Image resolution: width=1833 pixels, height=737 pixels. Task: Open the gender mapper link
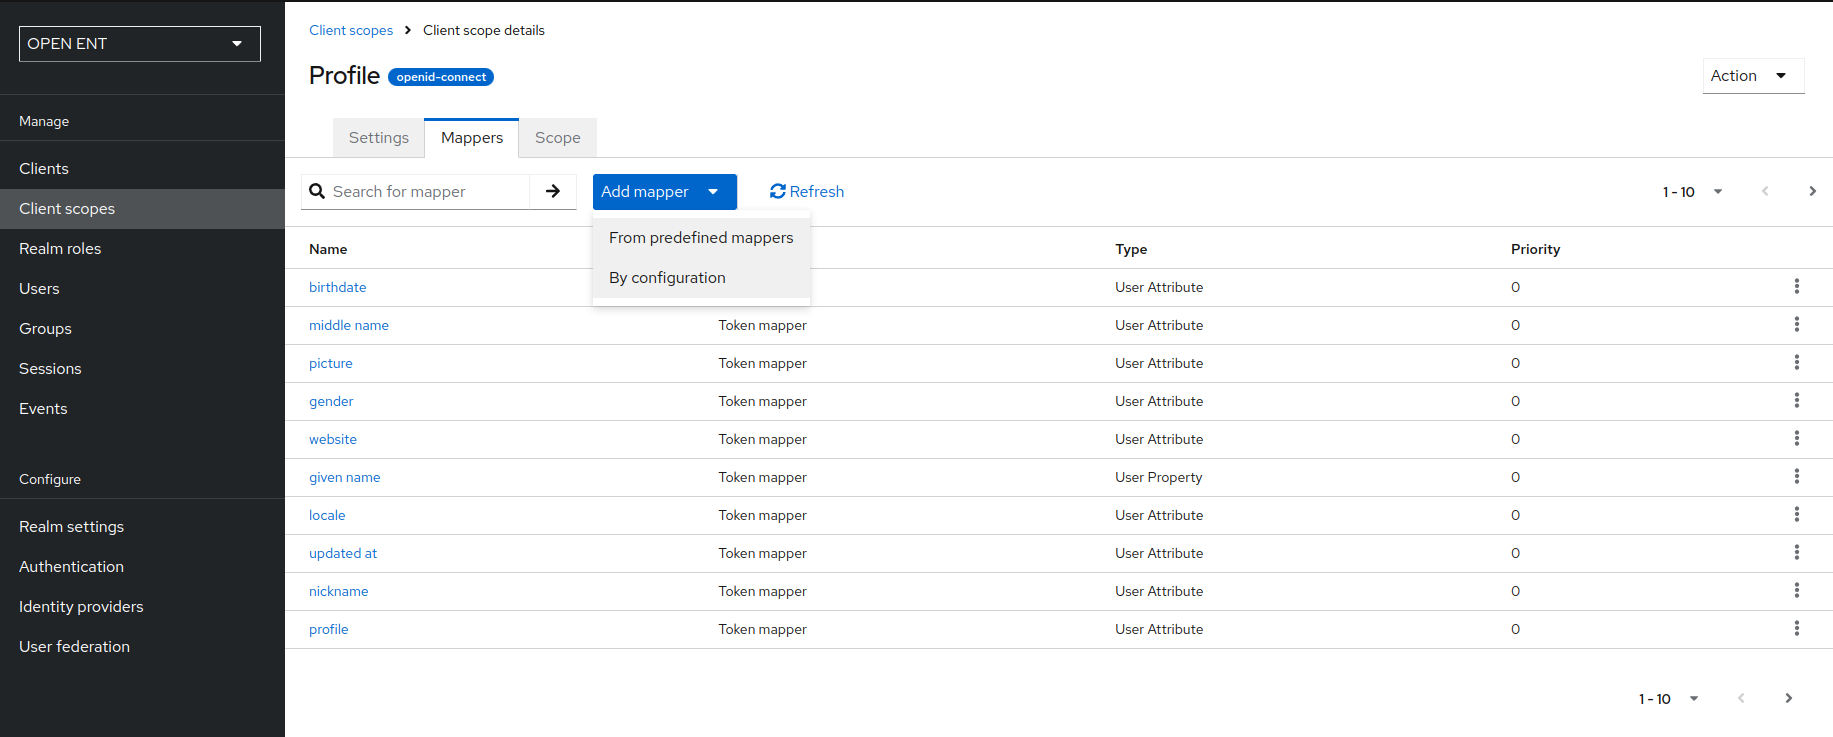[x=331, y=401]
